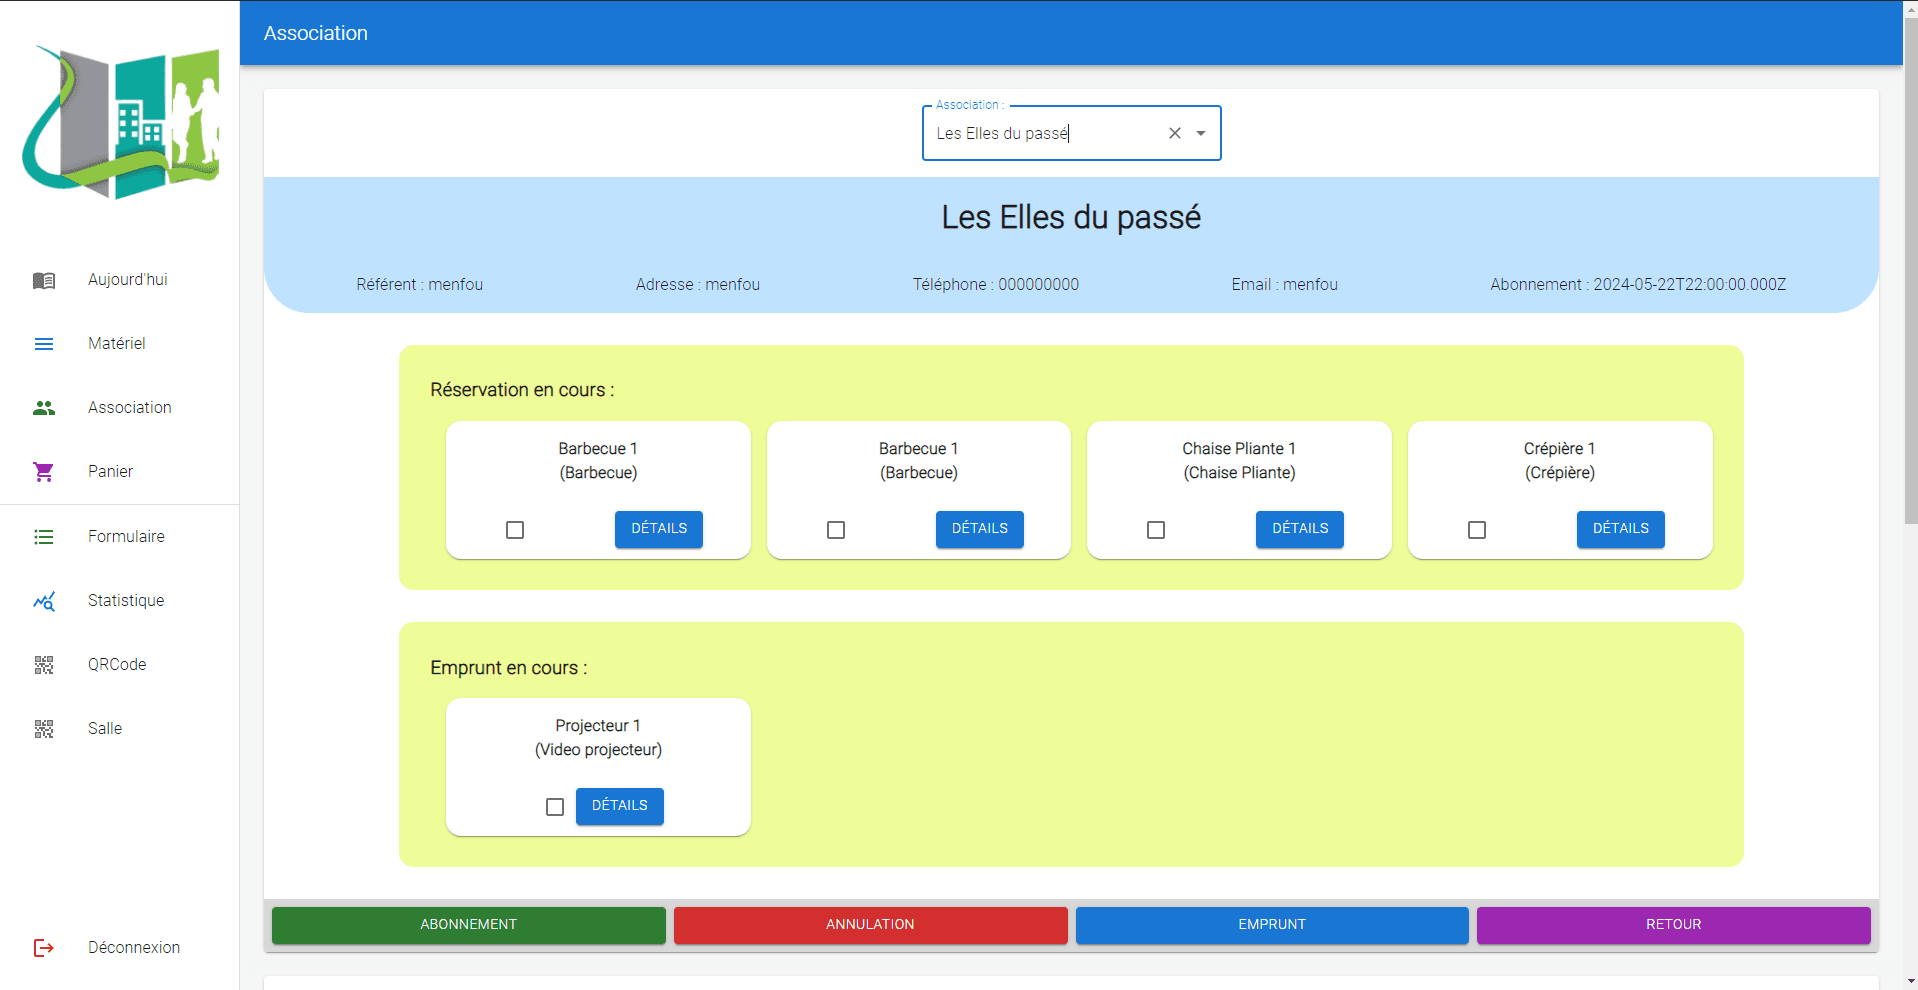Clear the Association field with the X icon

[x=1175, y=133]
